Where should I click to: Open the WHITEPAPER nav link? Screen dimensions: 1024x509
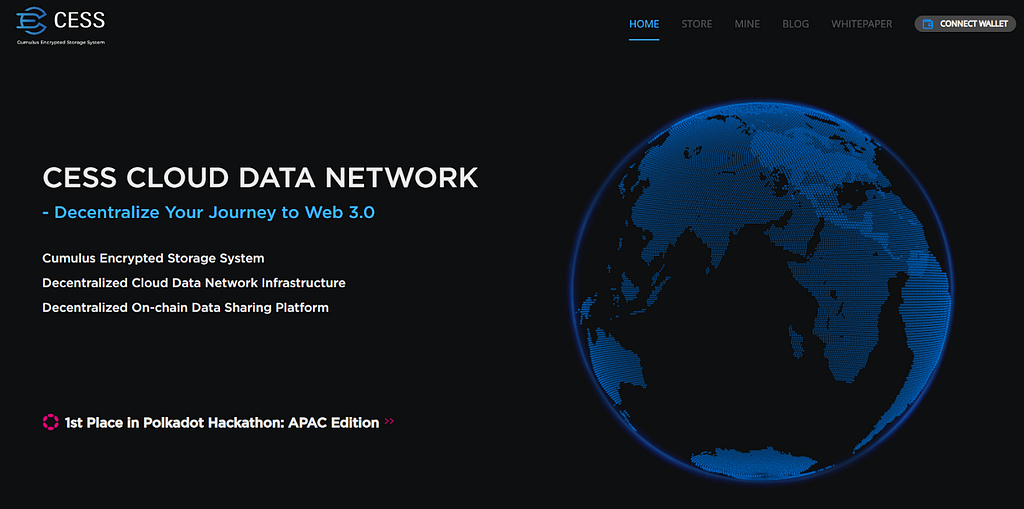861,24
